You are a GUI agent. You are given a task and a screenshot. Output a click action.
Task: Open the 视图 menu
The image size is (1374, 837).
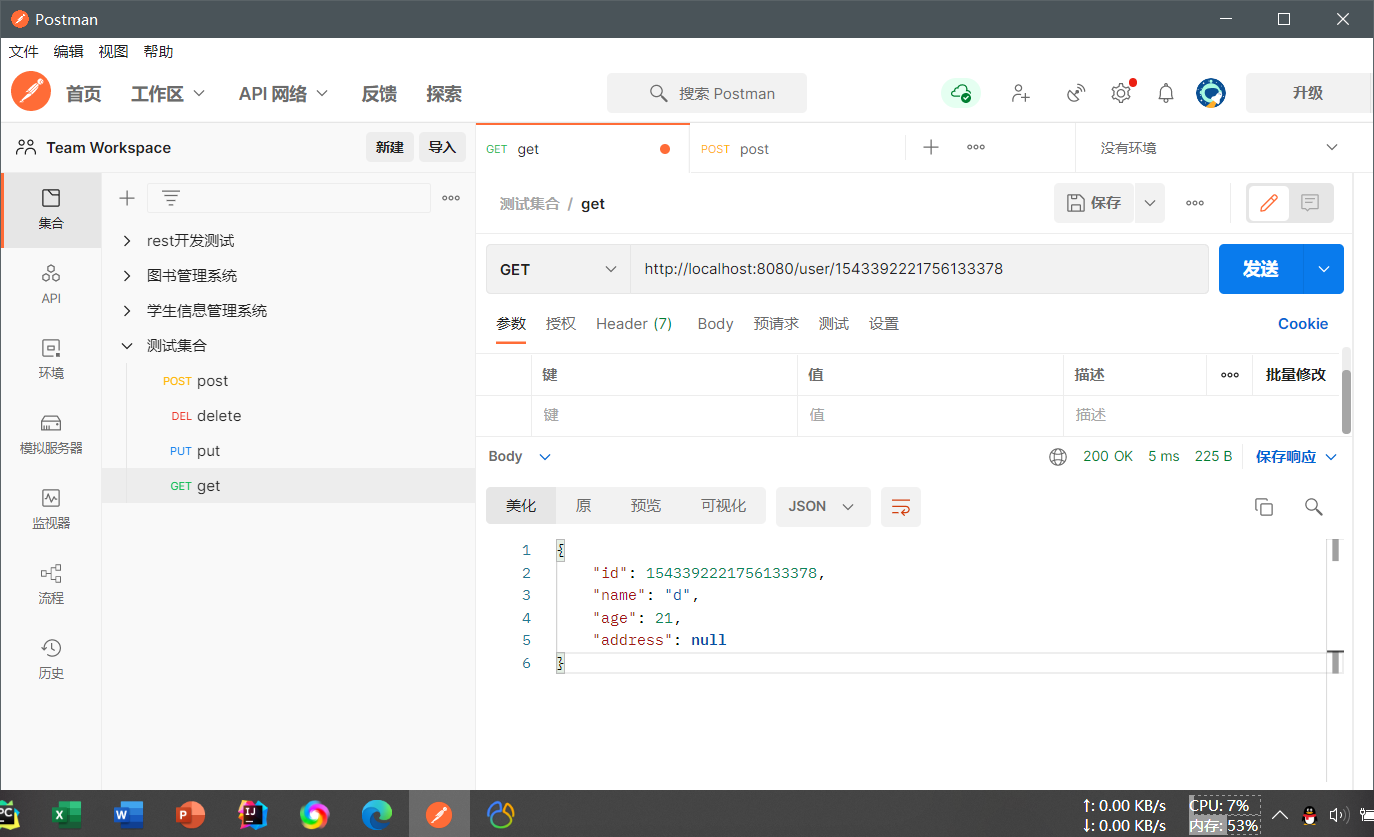pyautogui.click(x=113, y=52)
